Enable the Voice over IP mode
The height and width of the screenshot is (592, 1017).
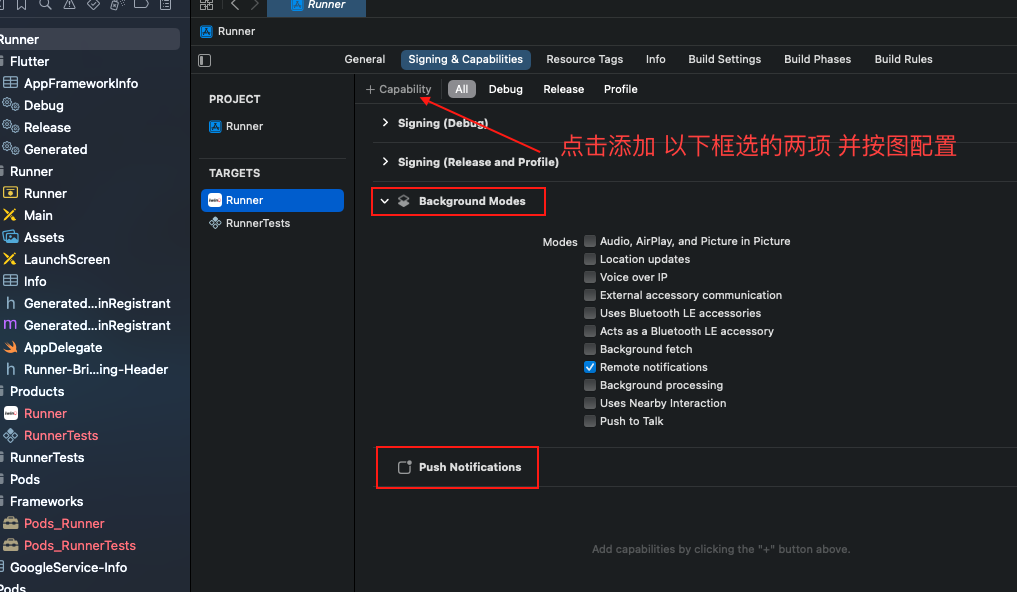click(x=590, y=277)
